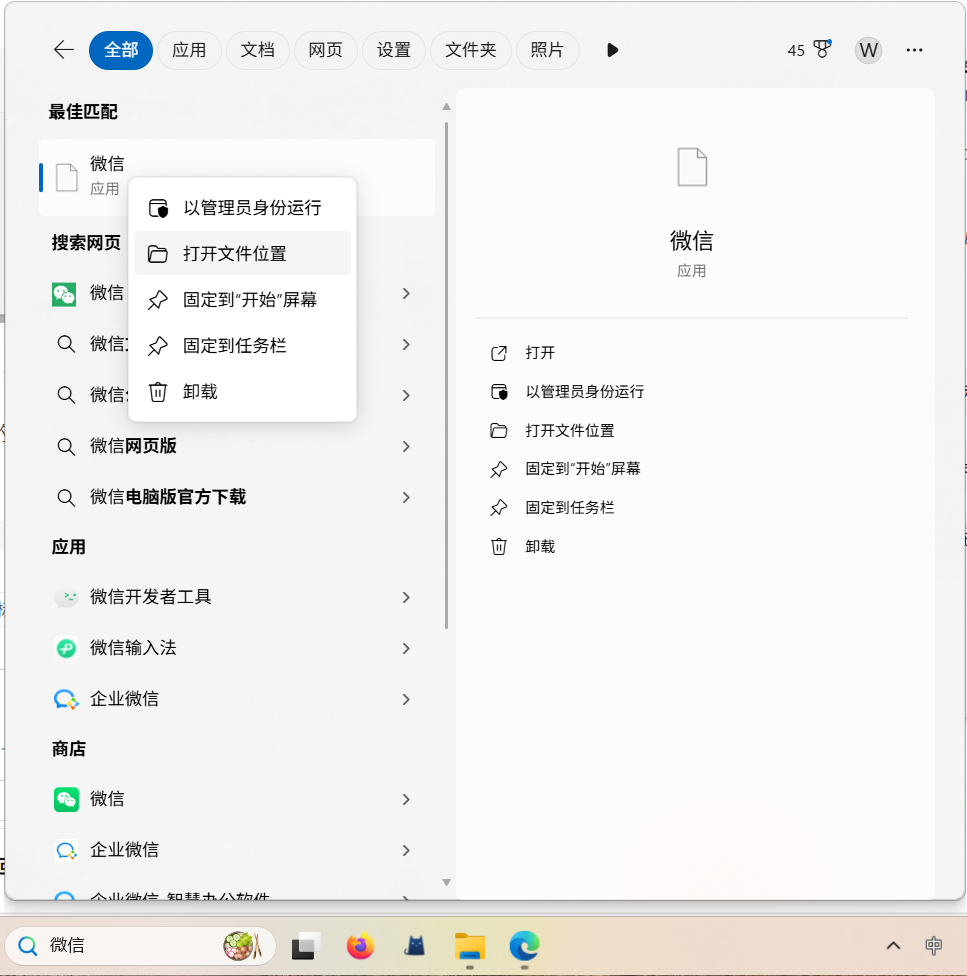This screenshot has width=967, height=976.
Task: Choose 固定到任务栏 in the context menu
Action: [x=242, y=345]
